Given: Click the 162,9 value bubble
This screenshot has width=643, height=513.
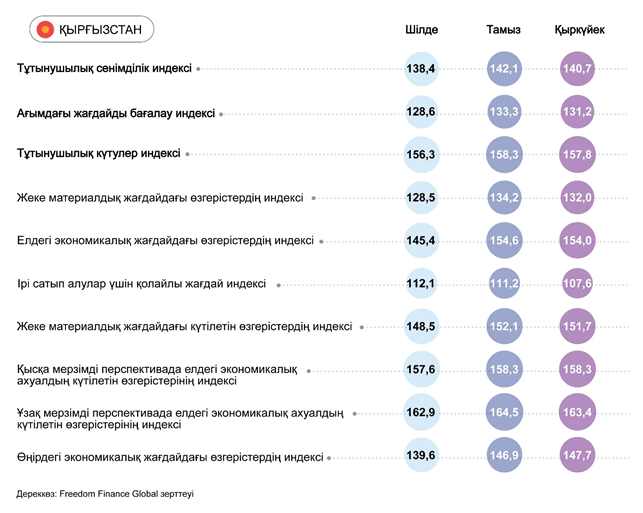Looking at the screenshot, I should coord(421,413).
